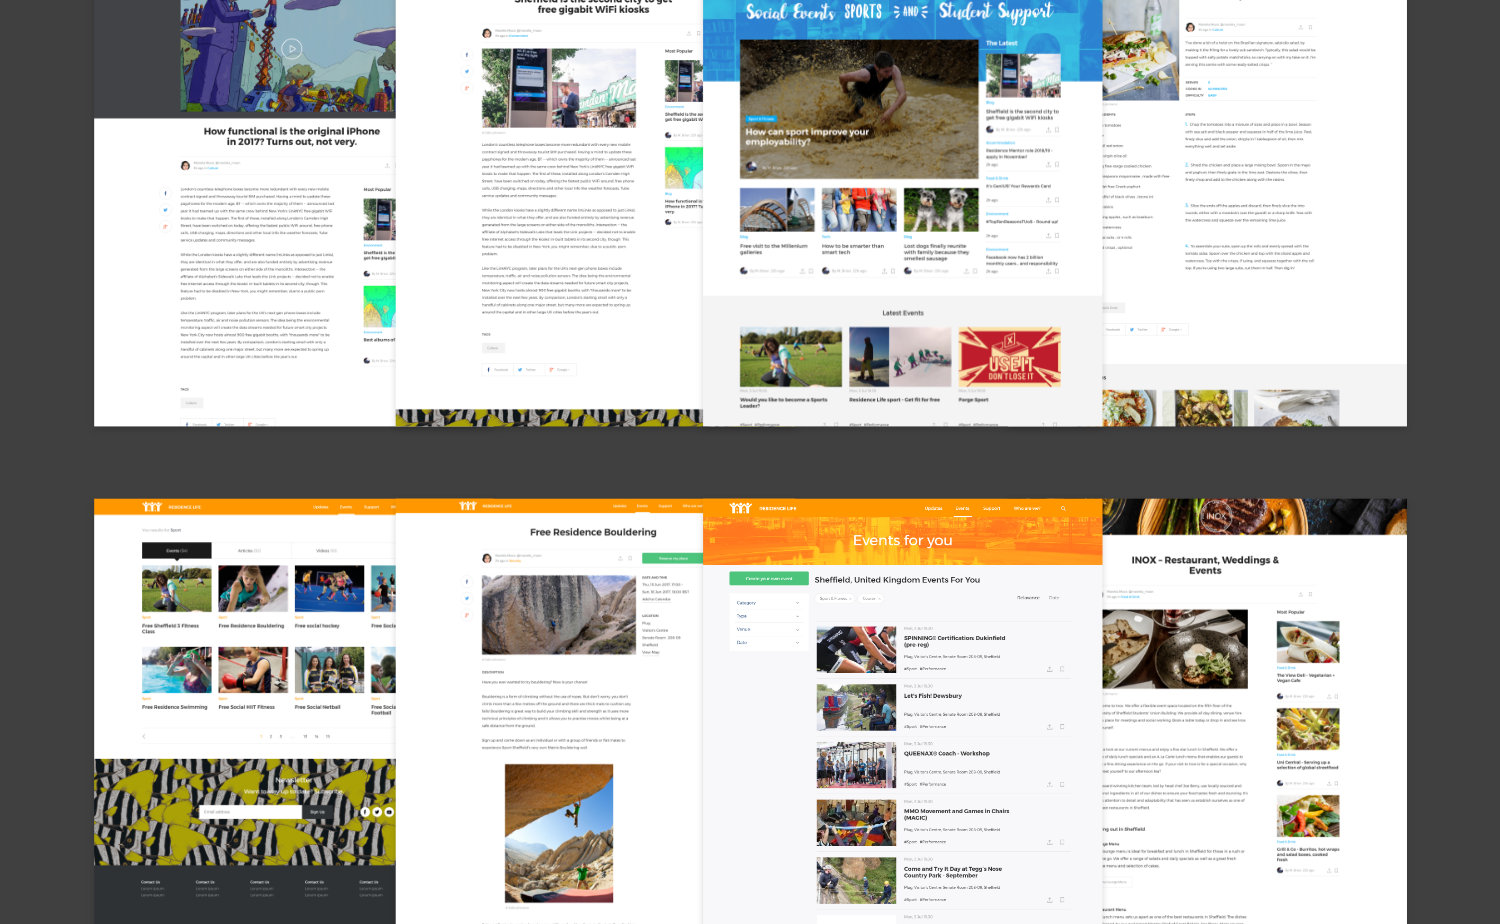This screenshot has height=924, width=1500.
Task: Click Facebook icon beside Bouldering page photo
Action: (x=466, y=581)
